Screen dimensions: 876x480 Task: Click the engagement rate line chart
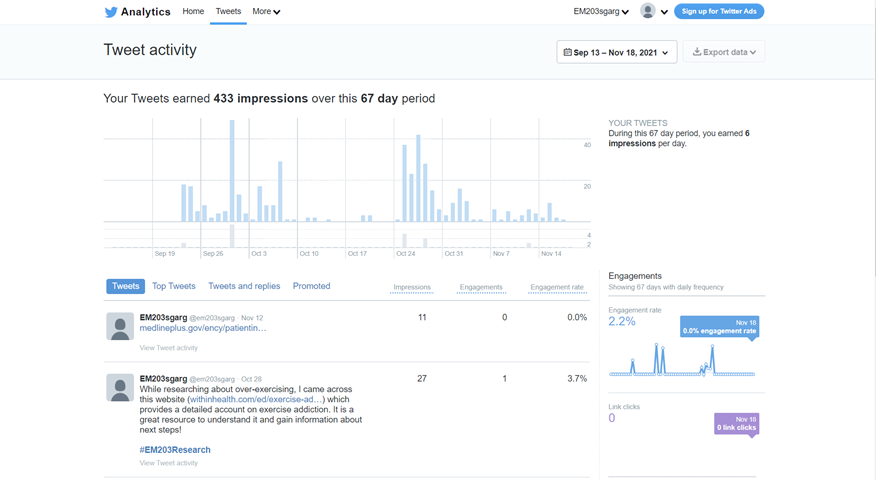coord(682,359)
